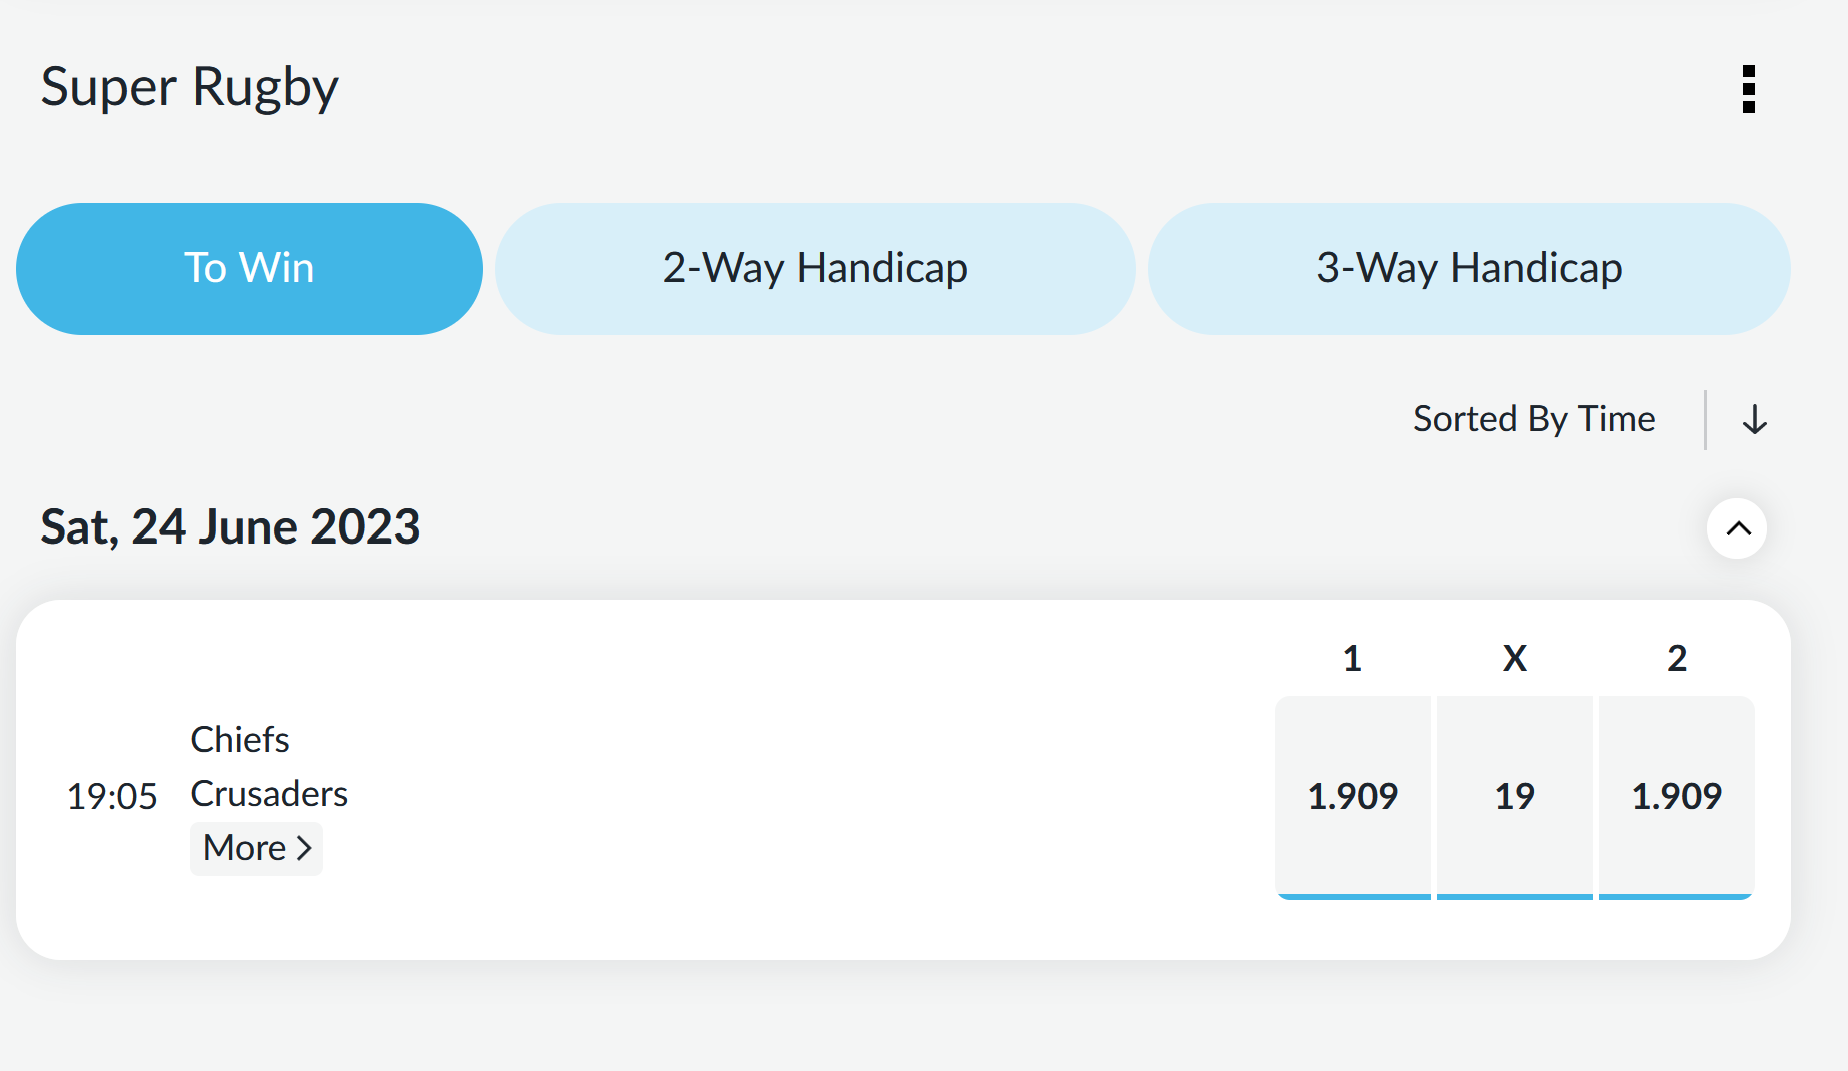Click the Super Rugby heading
Image resolution: width=1848 pixels, height=1071 pixels.
(x=190, y=87)
